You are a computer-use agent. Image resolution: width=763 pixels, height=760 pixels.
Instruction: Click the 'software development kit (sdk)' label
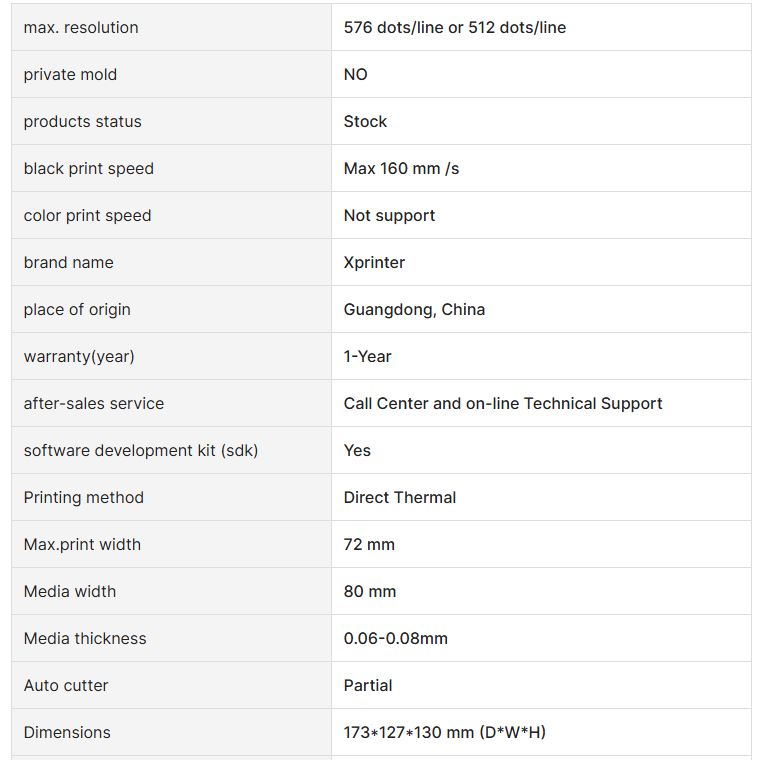[x=140, y=450]
